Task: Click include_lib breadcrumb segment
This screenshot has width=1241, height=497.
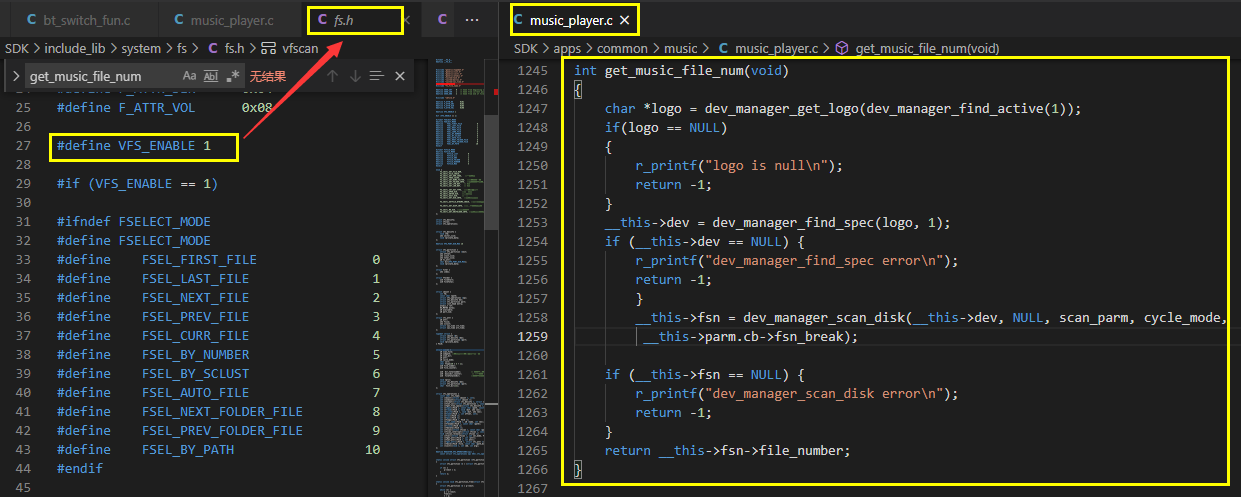Action: (x=76, y=47)
